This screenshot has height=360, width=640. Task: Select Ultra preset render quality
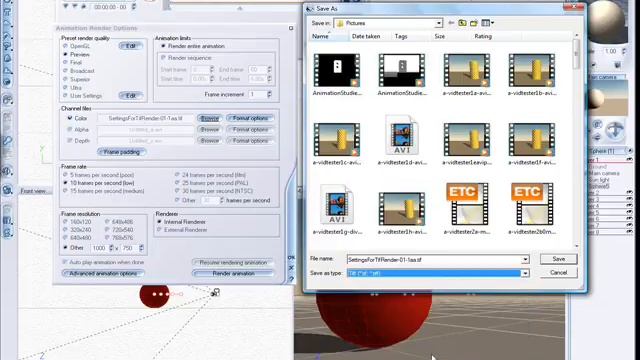pos(72,87)
